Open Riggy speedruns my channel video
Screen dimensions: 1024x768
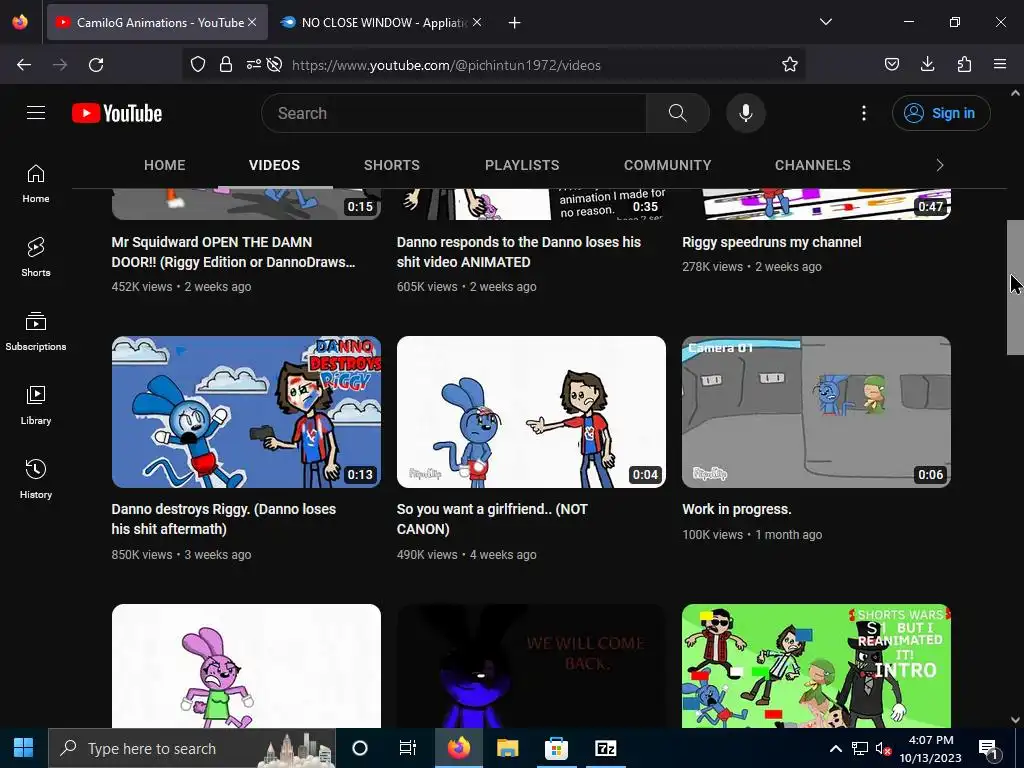[771, 242]
